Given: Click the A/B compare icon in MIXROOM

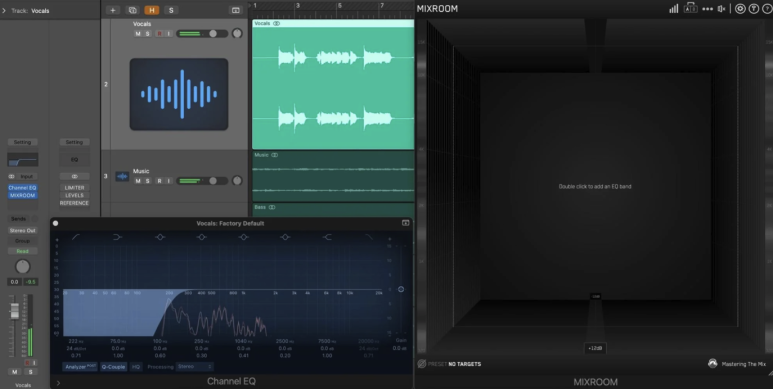Looking at the screenshot, I should tap(690, 8).
